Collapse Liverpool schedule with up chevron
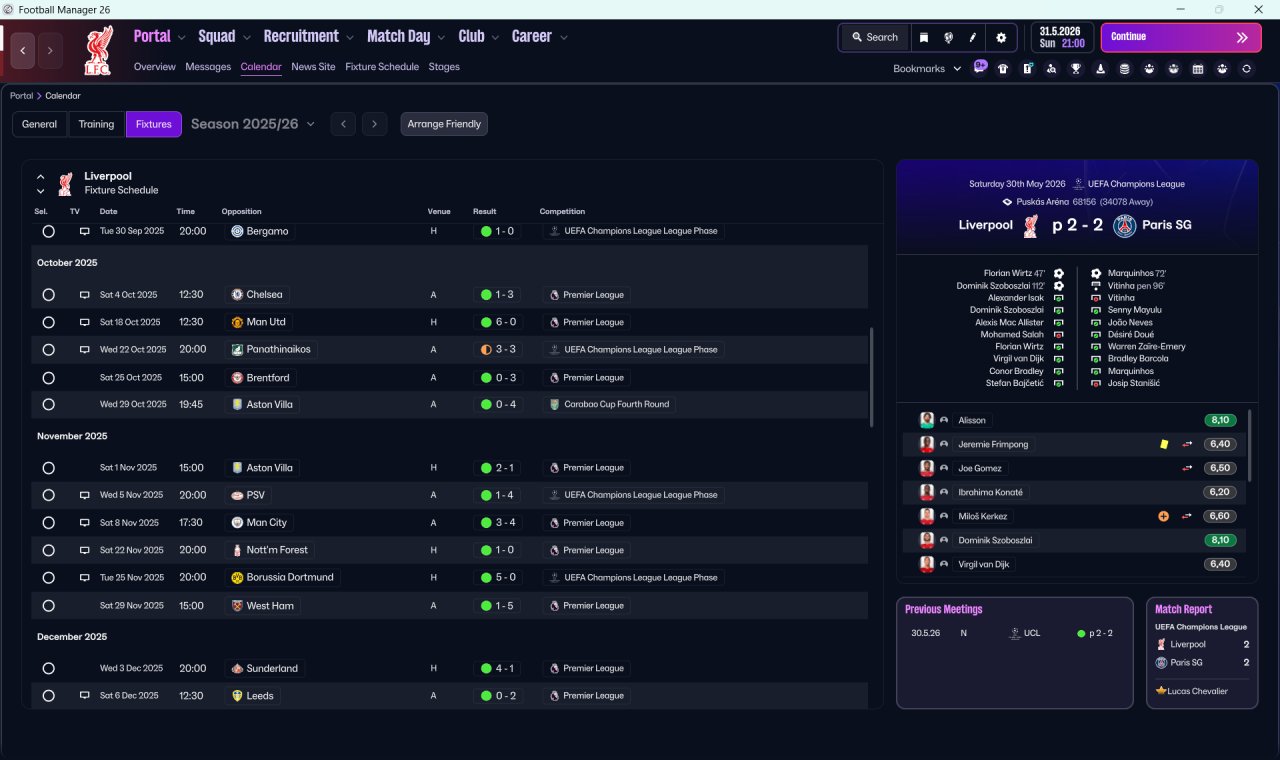This screenshot has width=1280, height=760. tap(41, 177)
